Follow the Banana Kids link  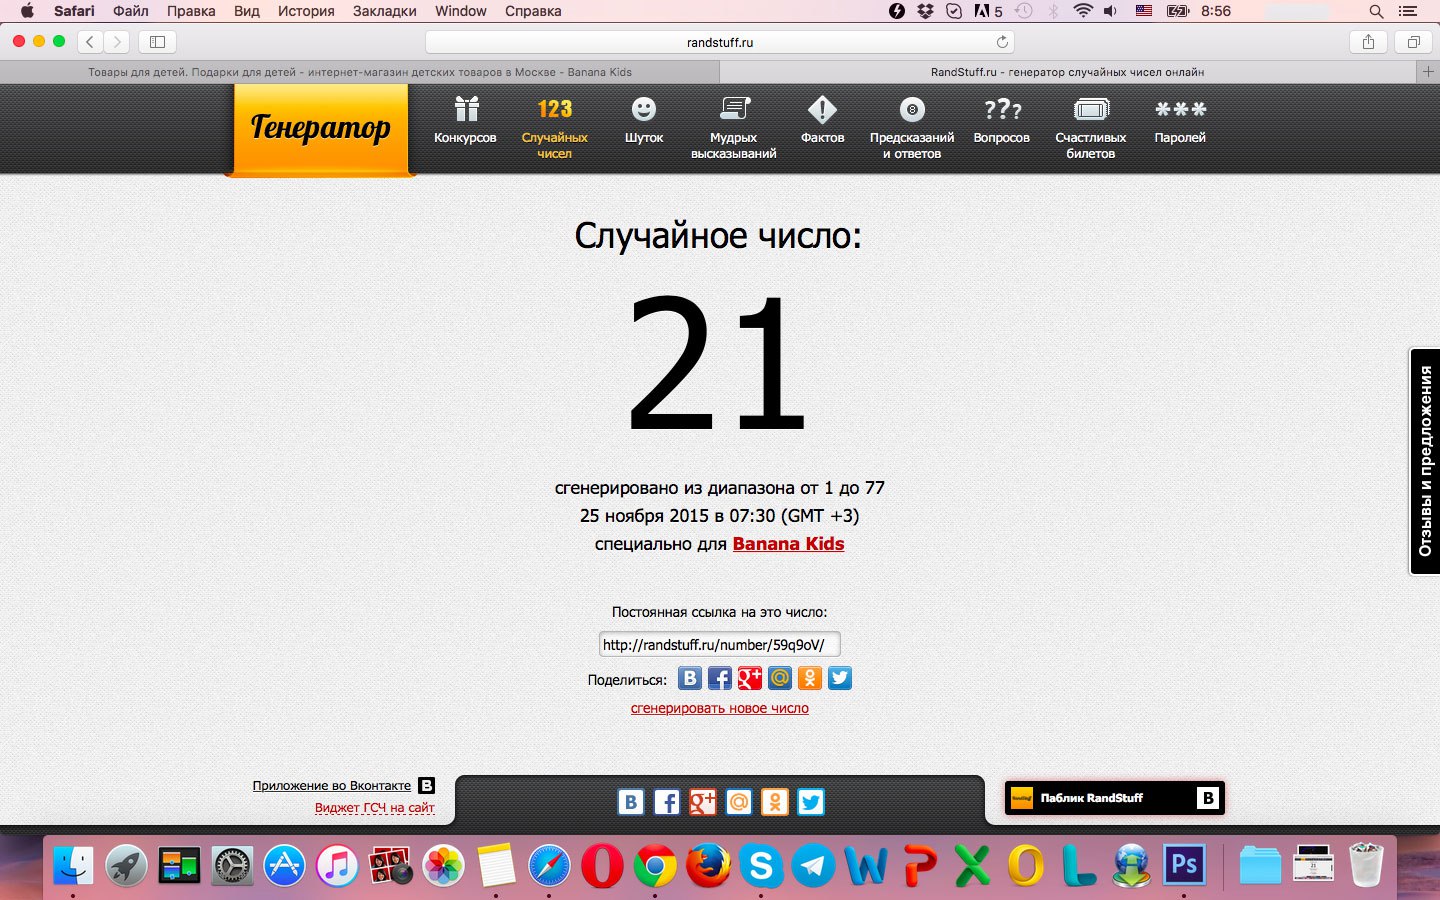click(788, 544)
